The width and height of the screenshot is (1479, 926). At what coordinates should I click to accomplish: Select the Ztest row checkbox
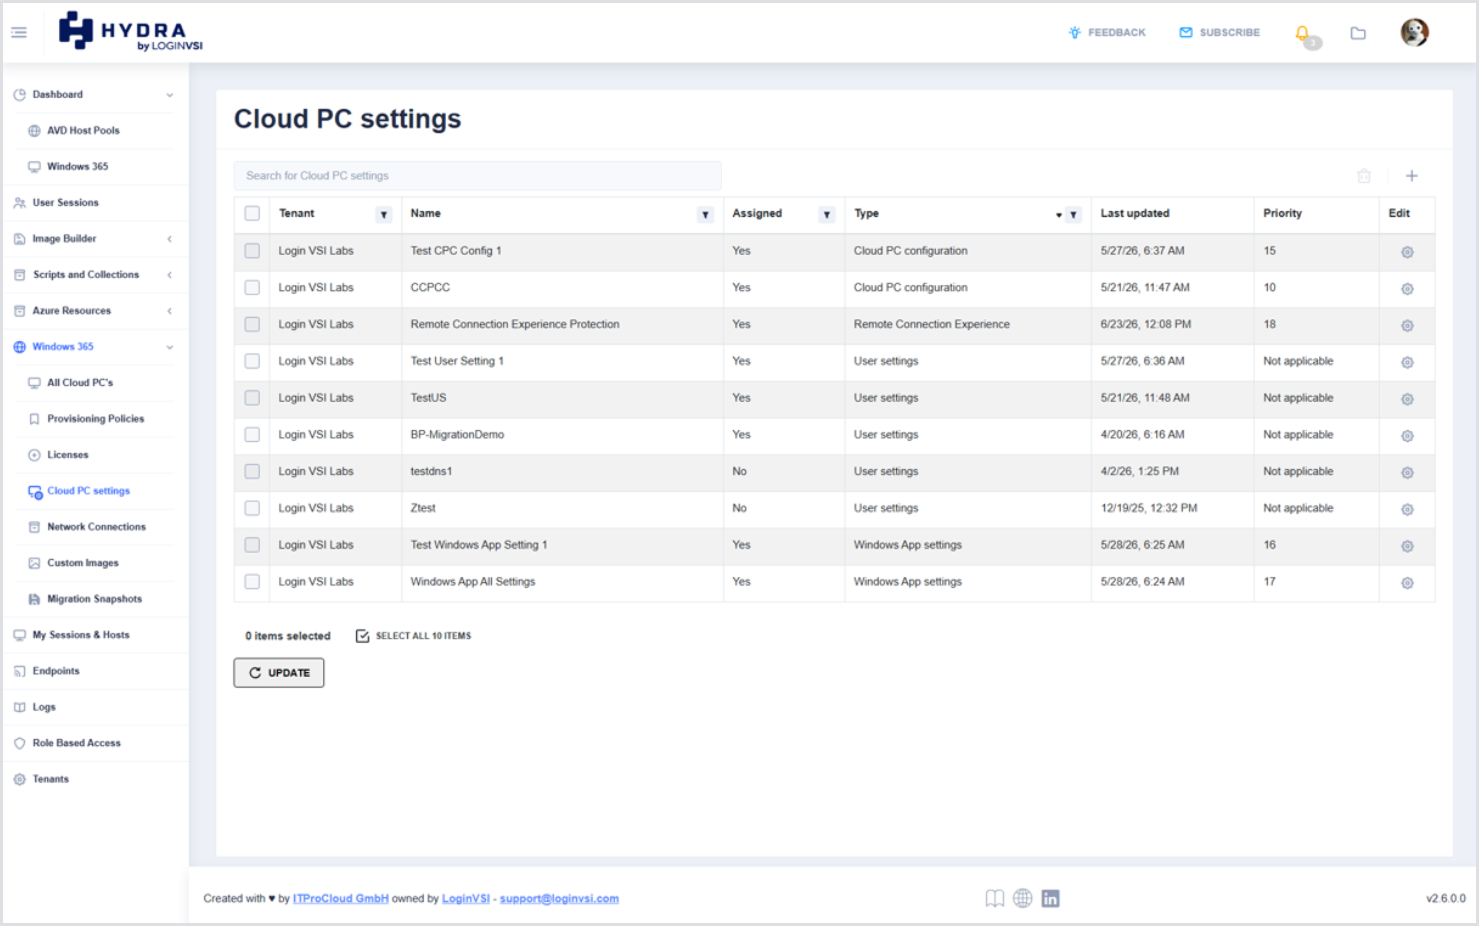pos(252,508)
